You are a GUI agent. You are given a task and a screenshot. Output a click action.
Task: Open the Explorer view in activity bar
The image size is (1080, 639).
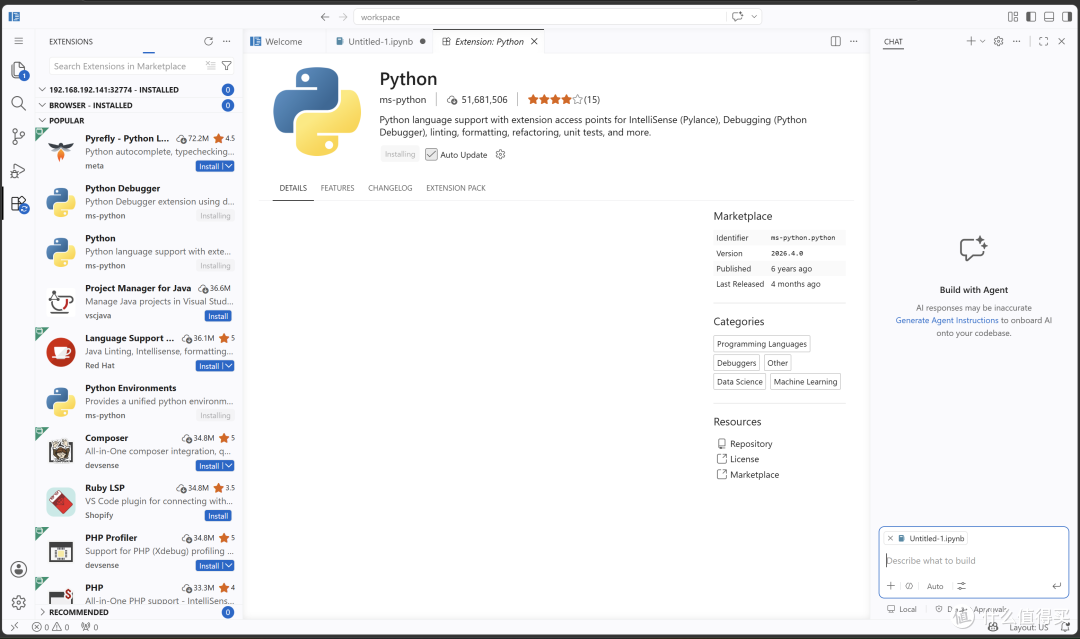coord(19,70)
